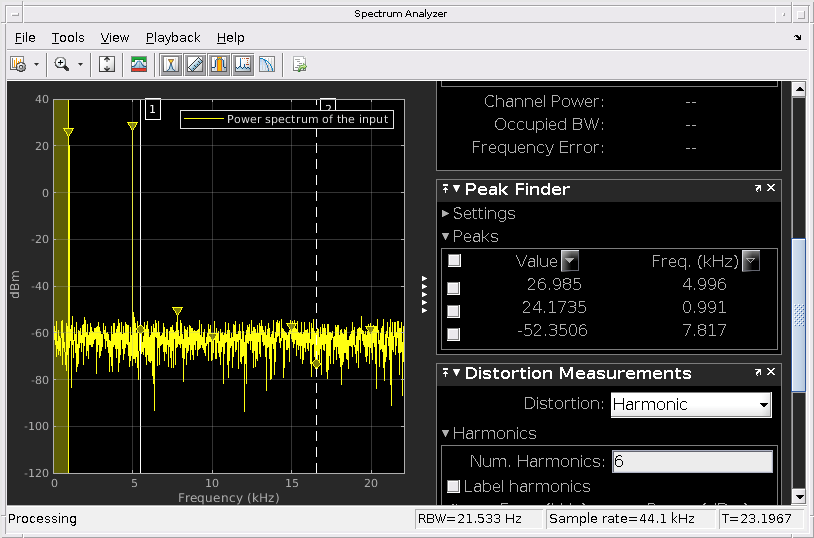Select the zoom magnifier tool
Image resolution: width=814 pixels, height=538 pixels.
click(x=62, y=64)
